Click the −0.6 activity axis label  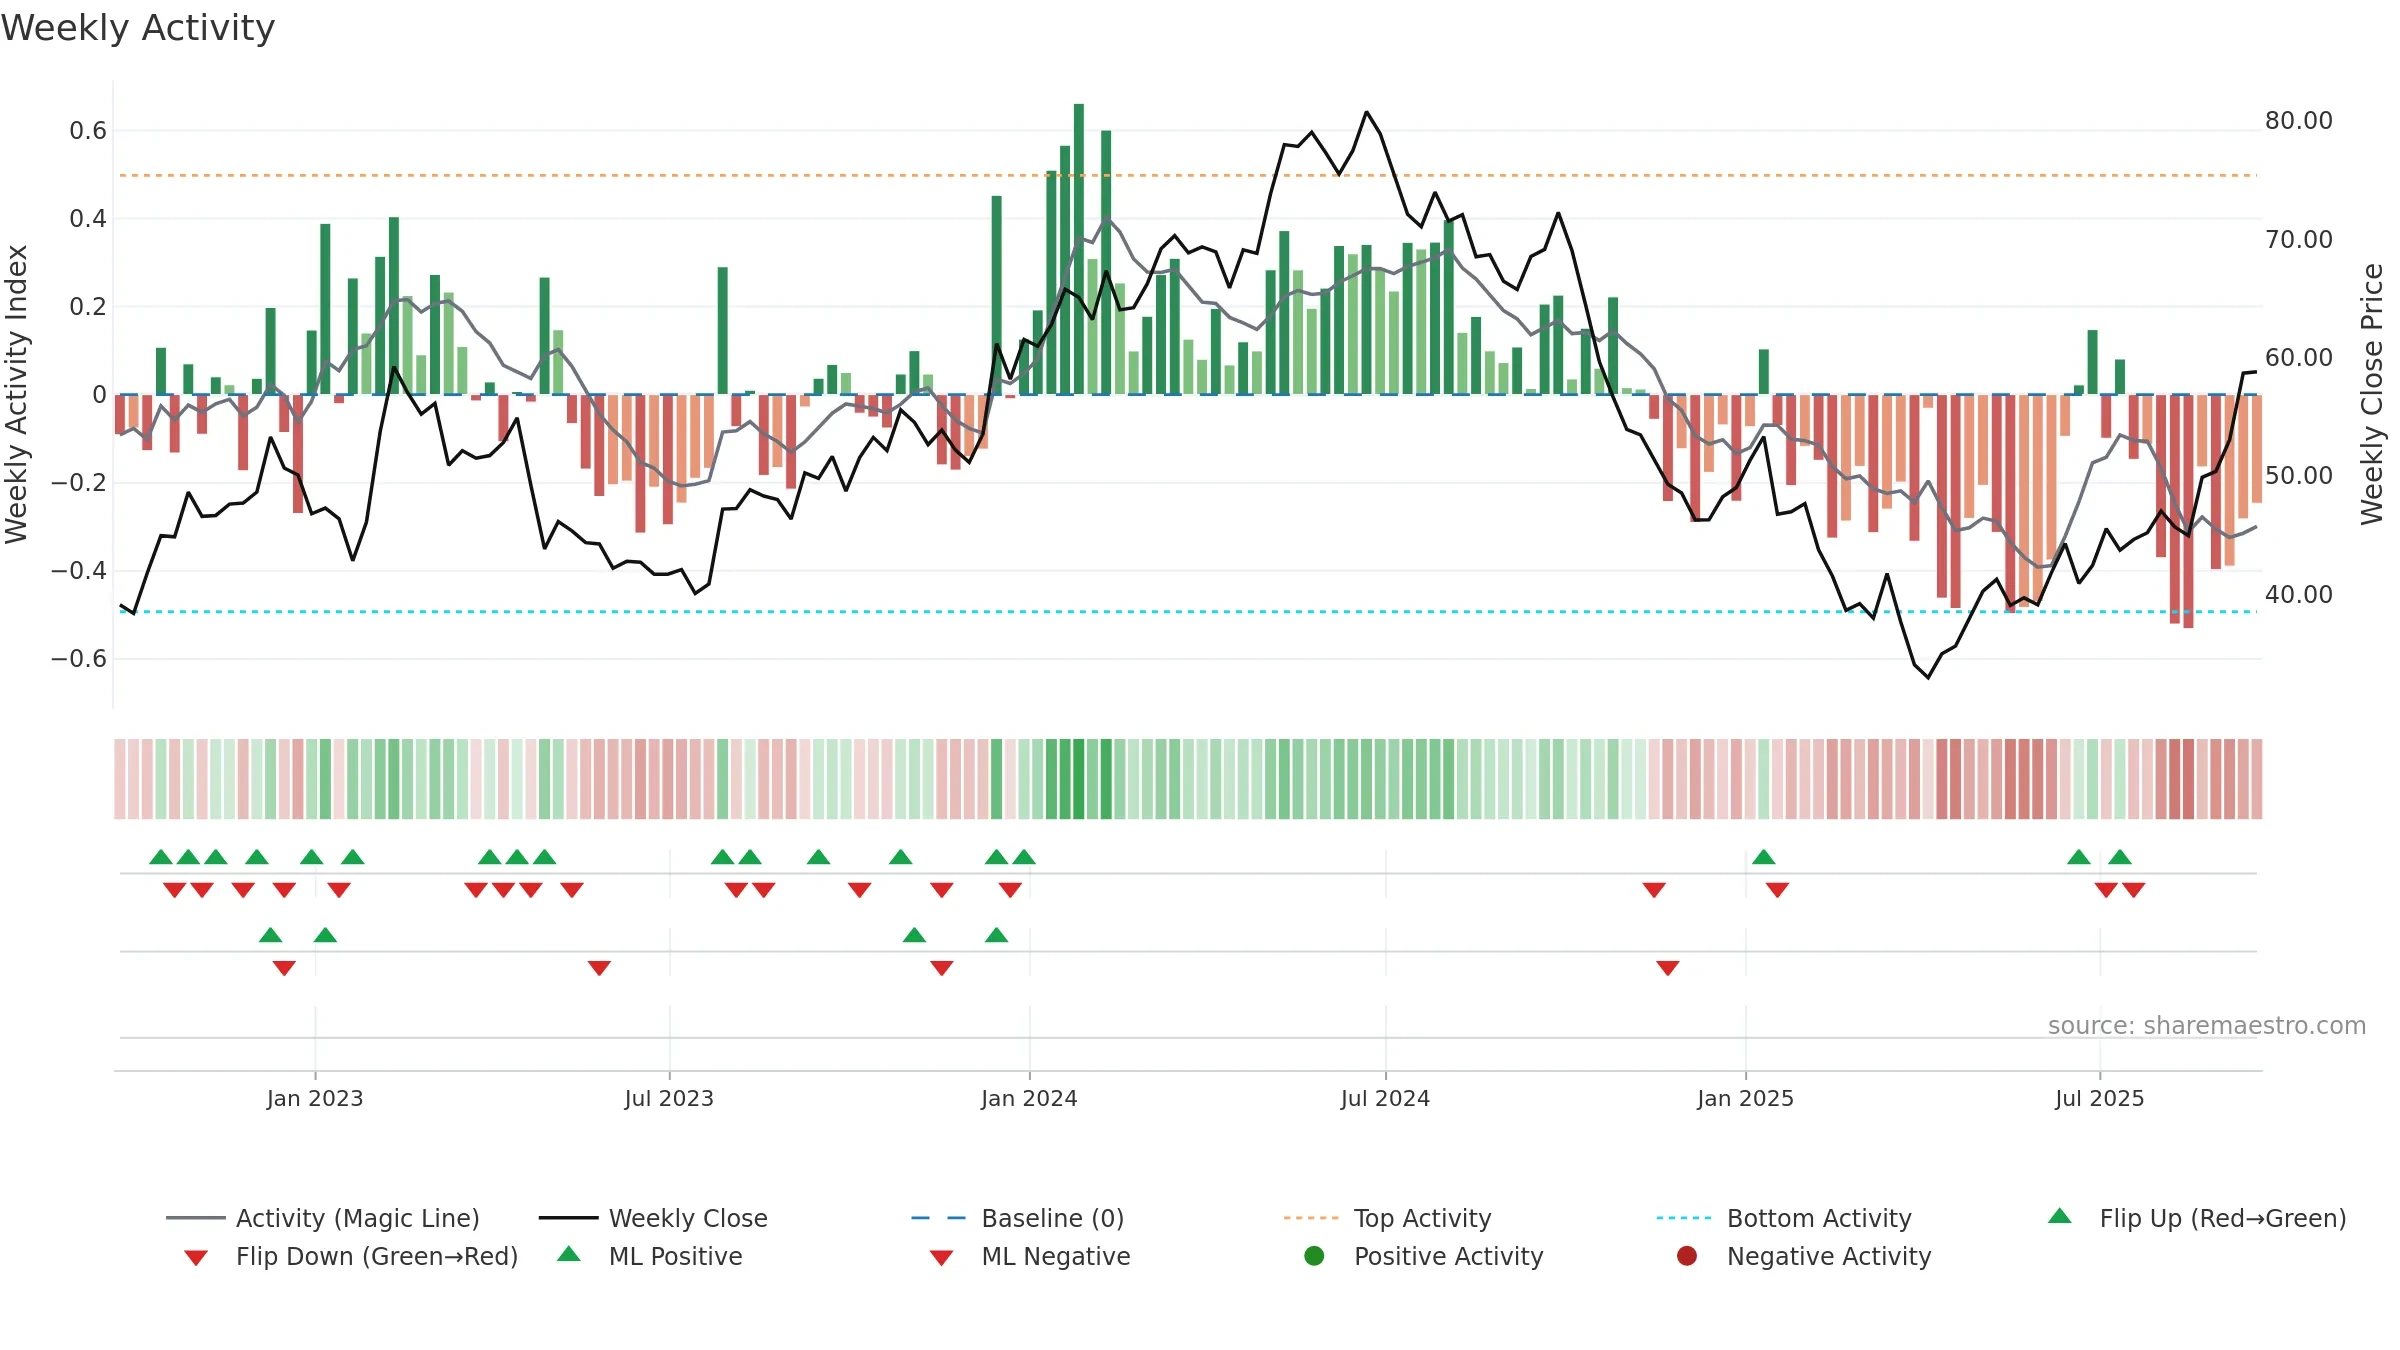(79, 659)
